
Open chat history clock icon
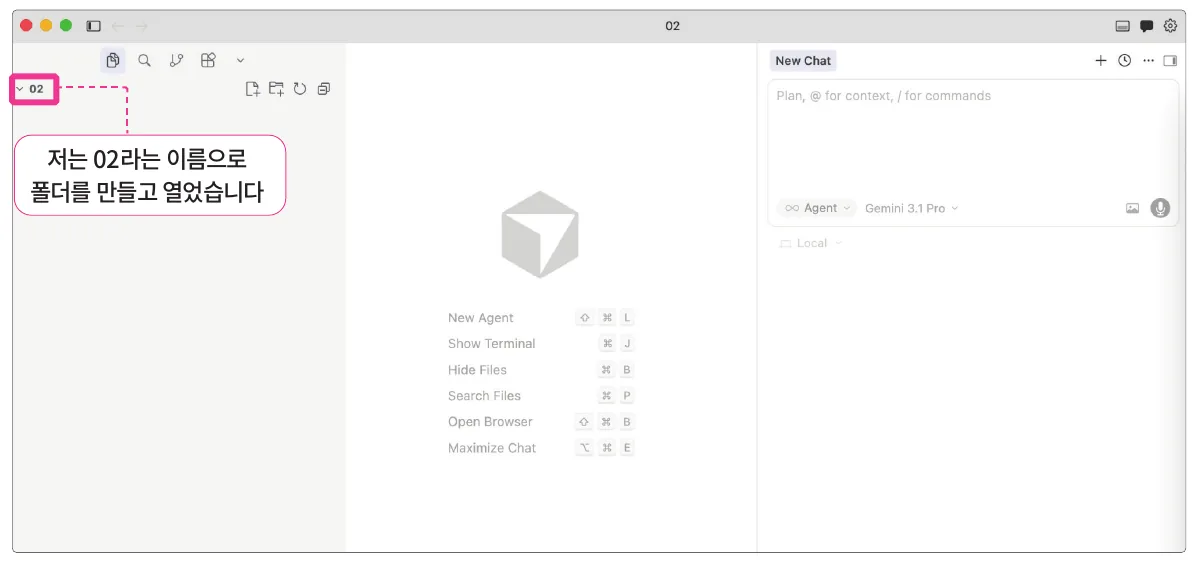click(x=1124, y=61)
